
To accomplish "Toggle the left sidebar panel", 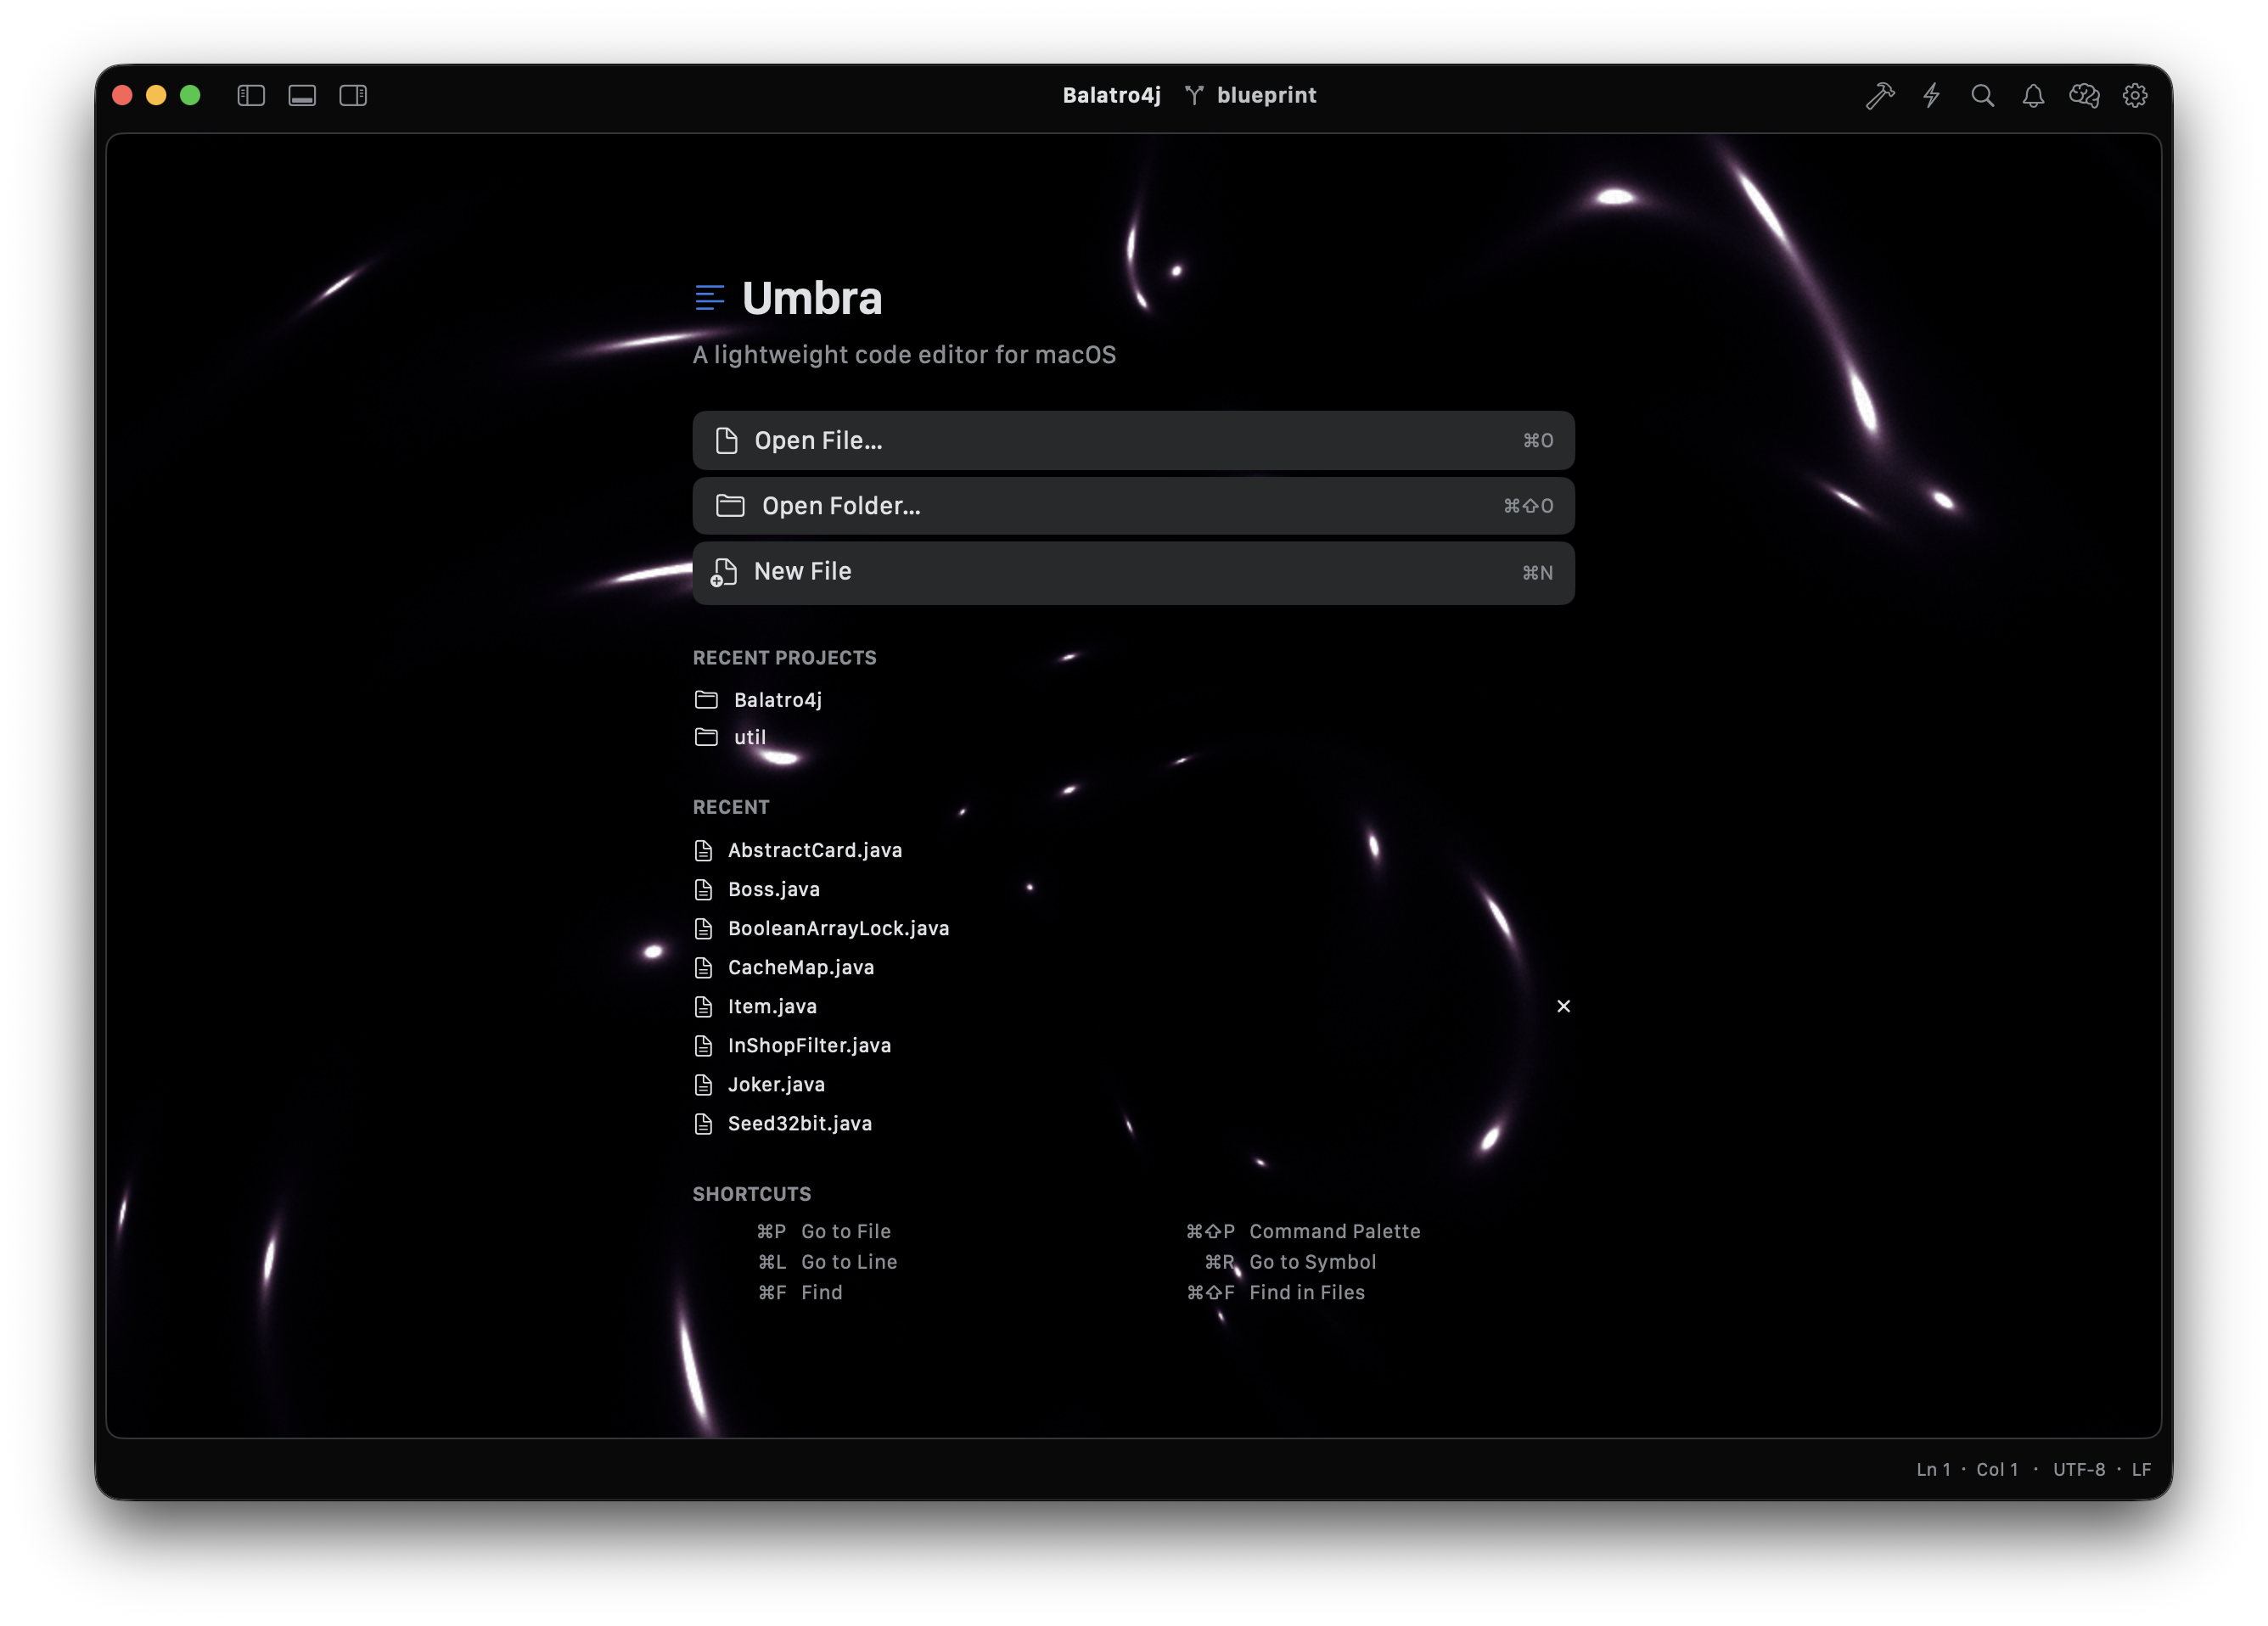I will pyautogui.click(x=251, y=95).
